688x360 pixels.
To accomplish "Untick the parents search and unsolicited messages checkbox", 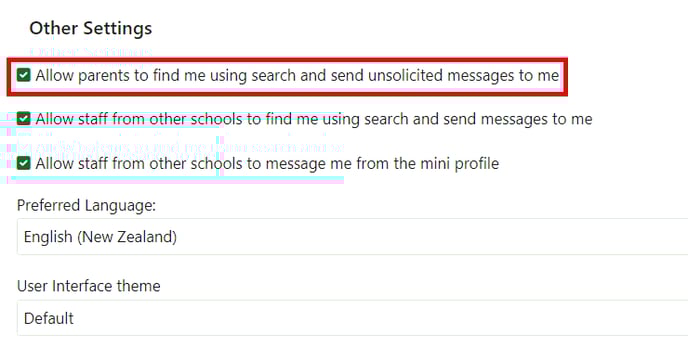I will [24, 75].
